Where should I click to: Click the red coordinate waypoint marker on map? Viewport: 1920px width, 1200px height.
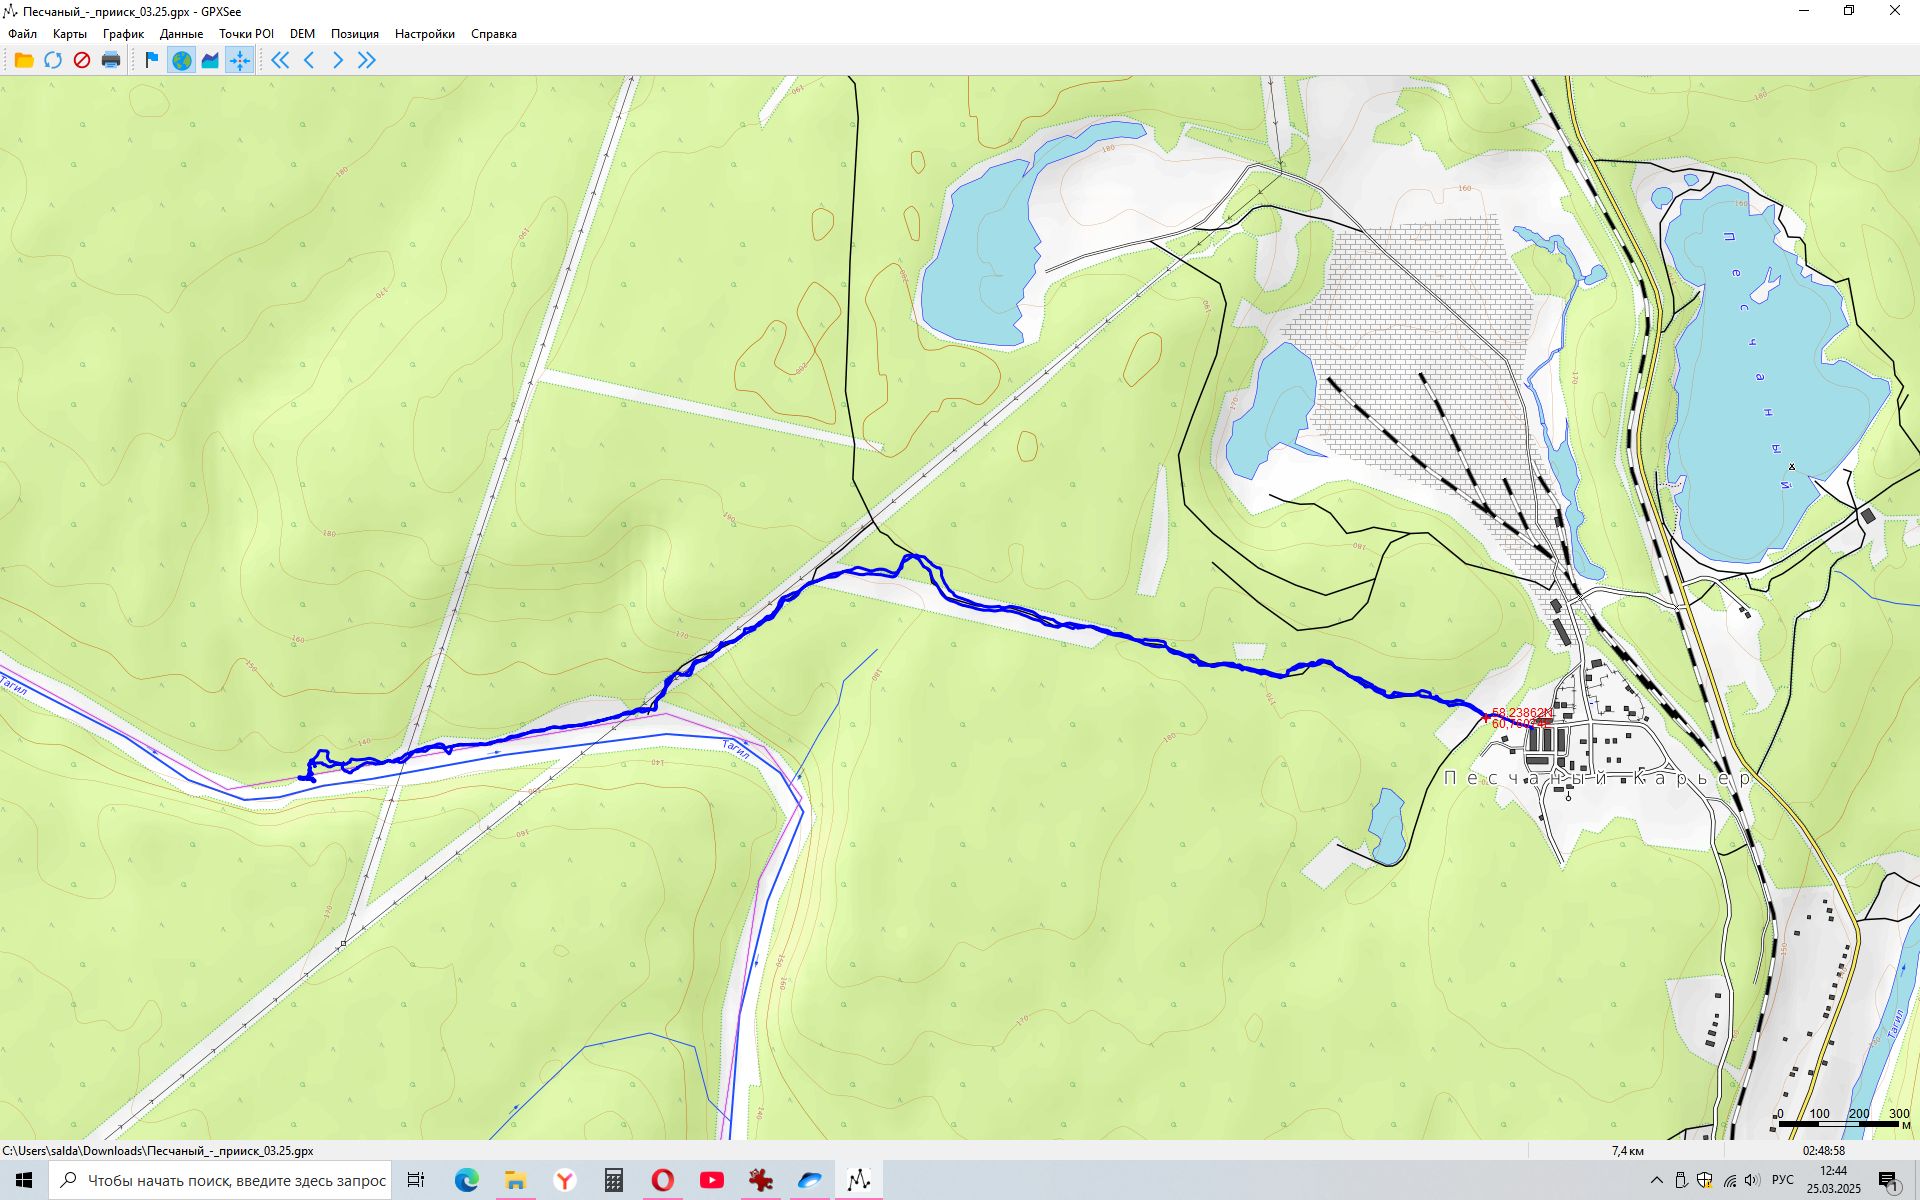coord(1486,717)
